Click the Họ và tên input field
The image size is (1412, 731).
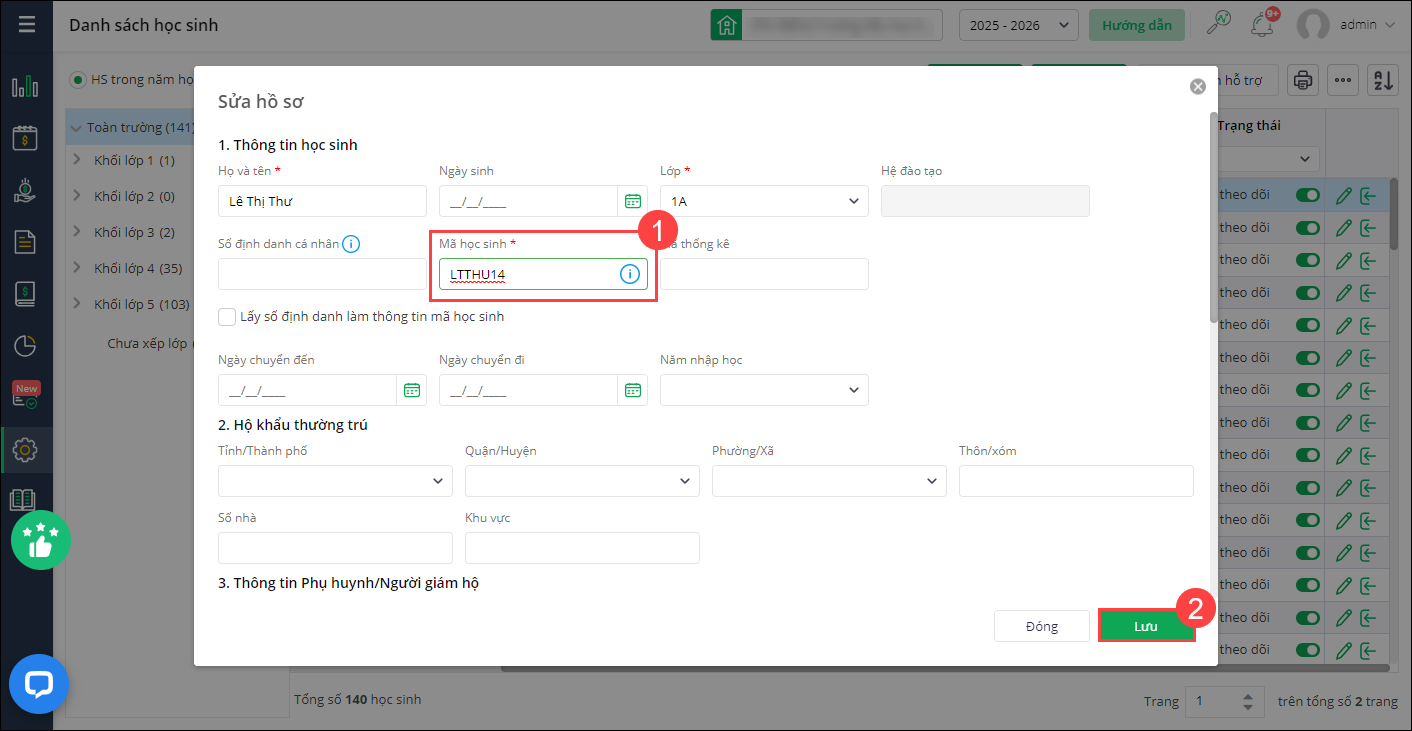click(322, 201)
